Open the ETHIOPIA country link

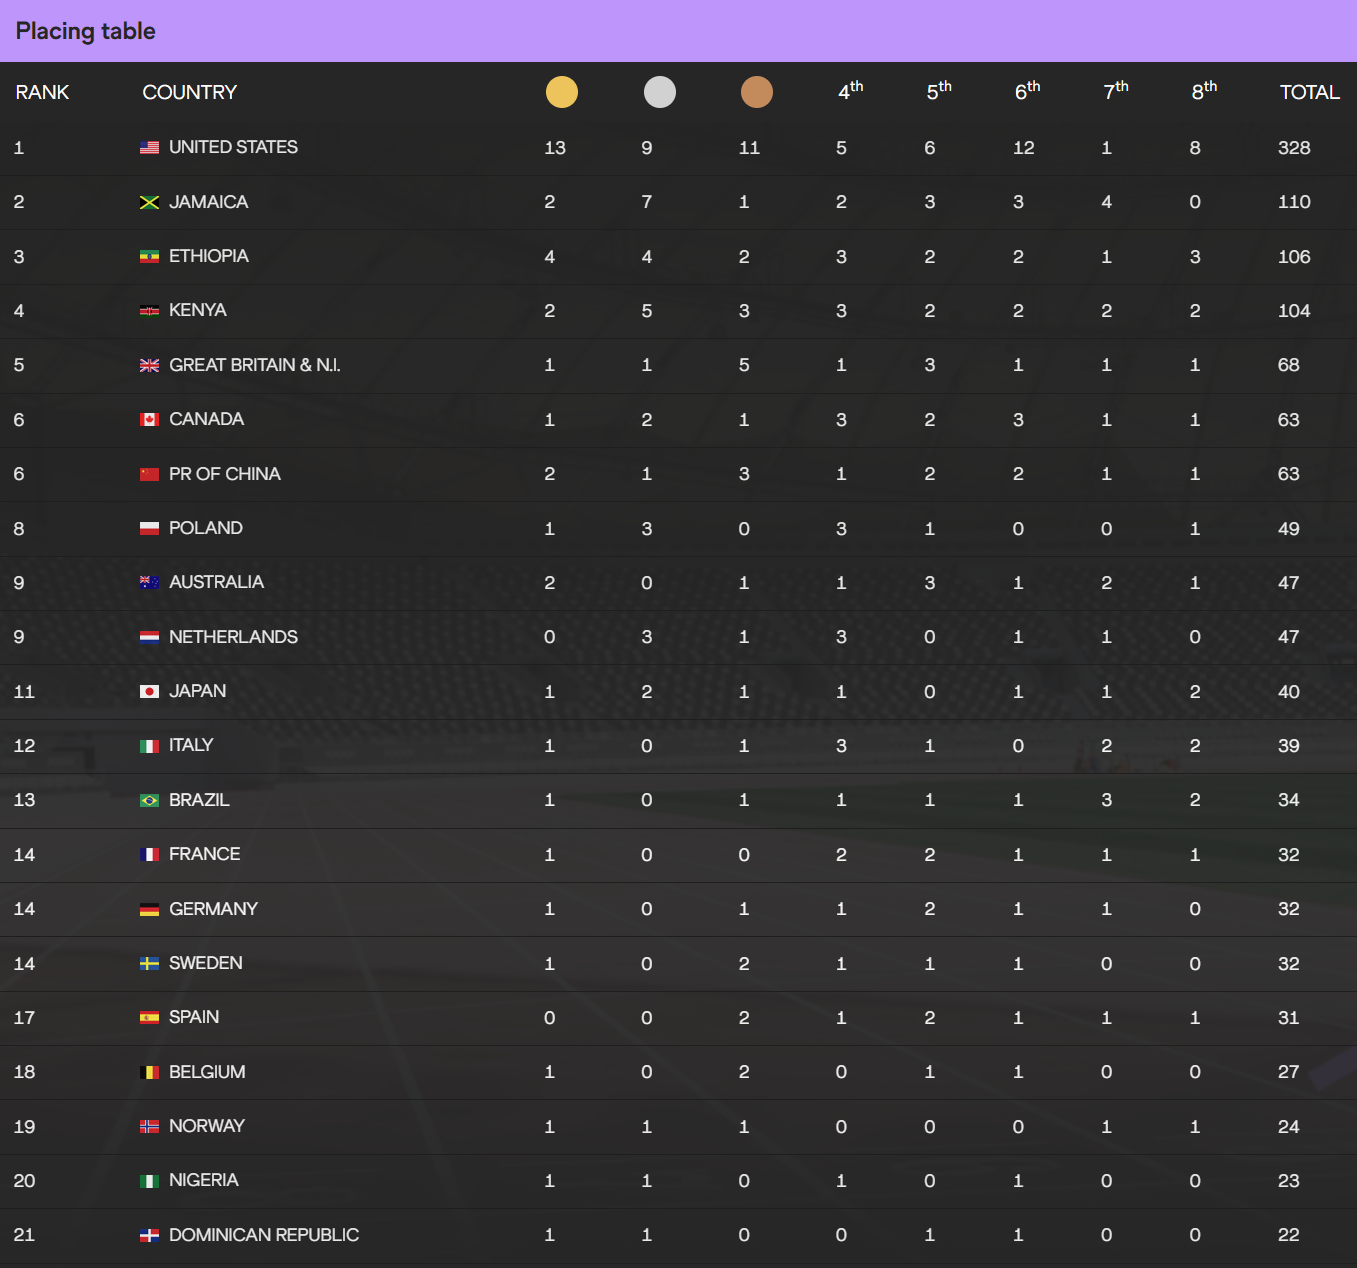pos(209,256)
